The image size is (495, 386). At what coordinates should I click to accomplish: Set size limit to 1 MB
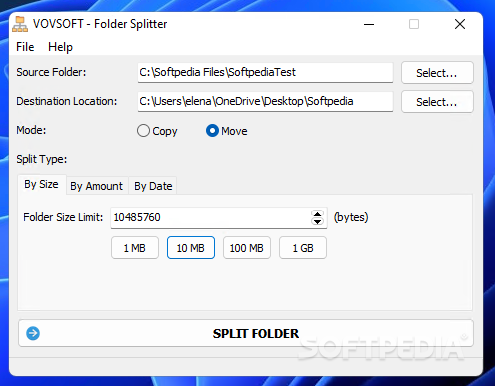pos(135,248)
